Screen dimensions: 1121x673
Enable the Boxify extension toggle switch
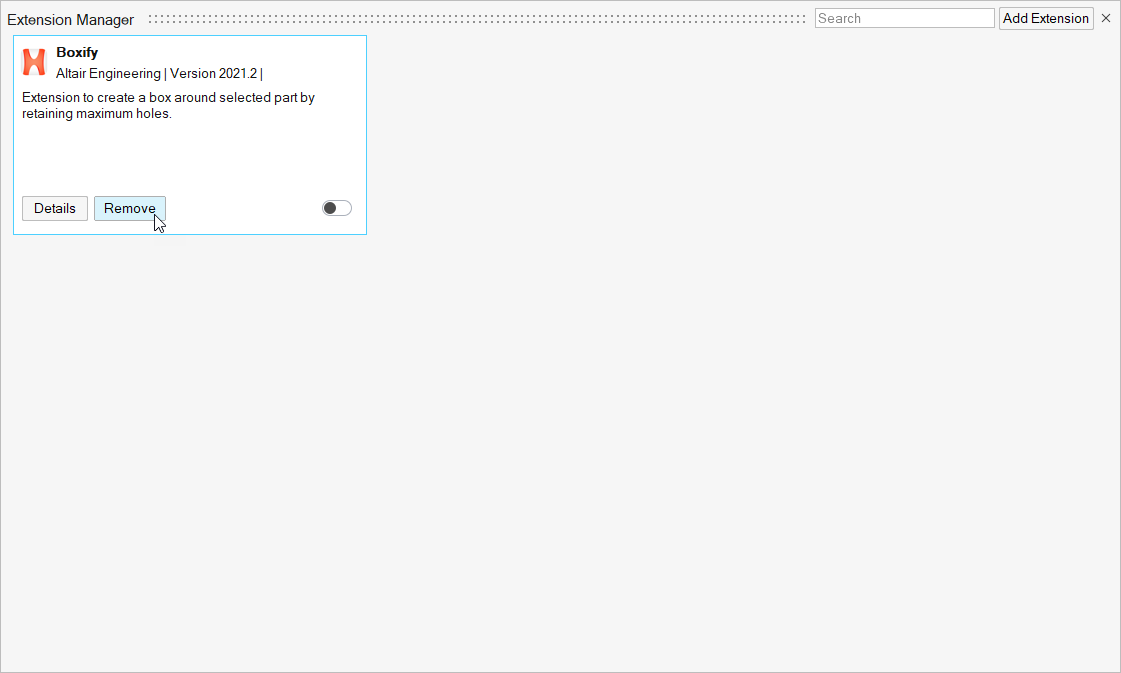(337, 208)
